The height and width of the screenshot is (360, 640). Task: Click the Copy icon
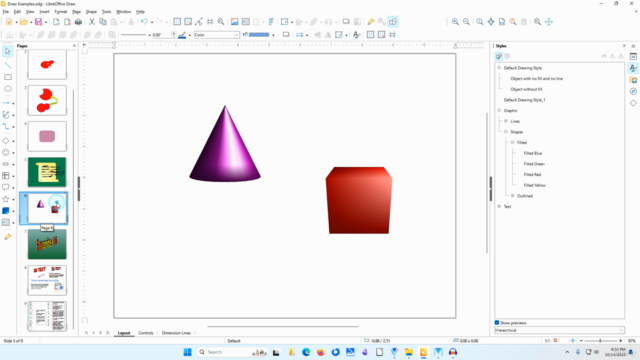(103, 22)
